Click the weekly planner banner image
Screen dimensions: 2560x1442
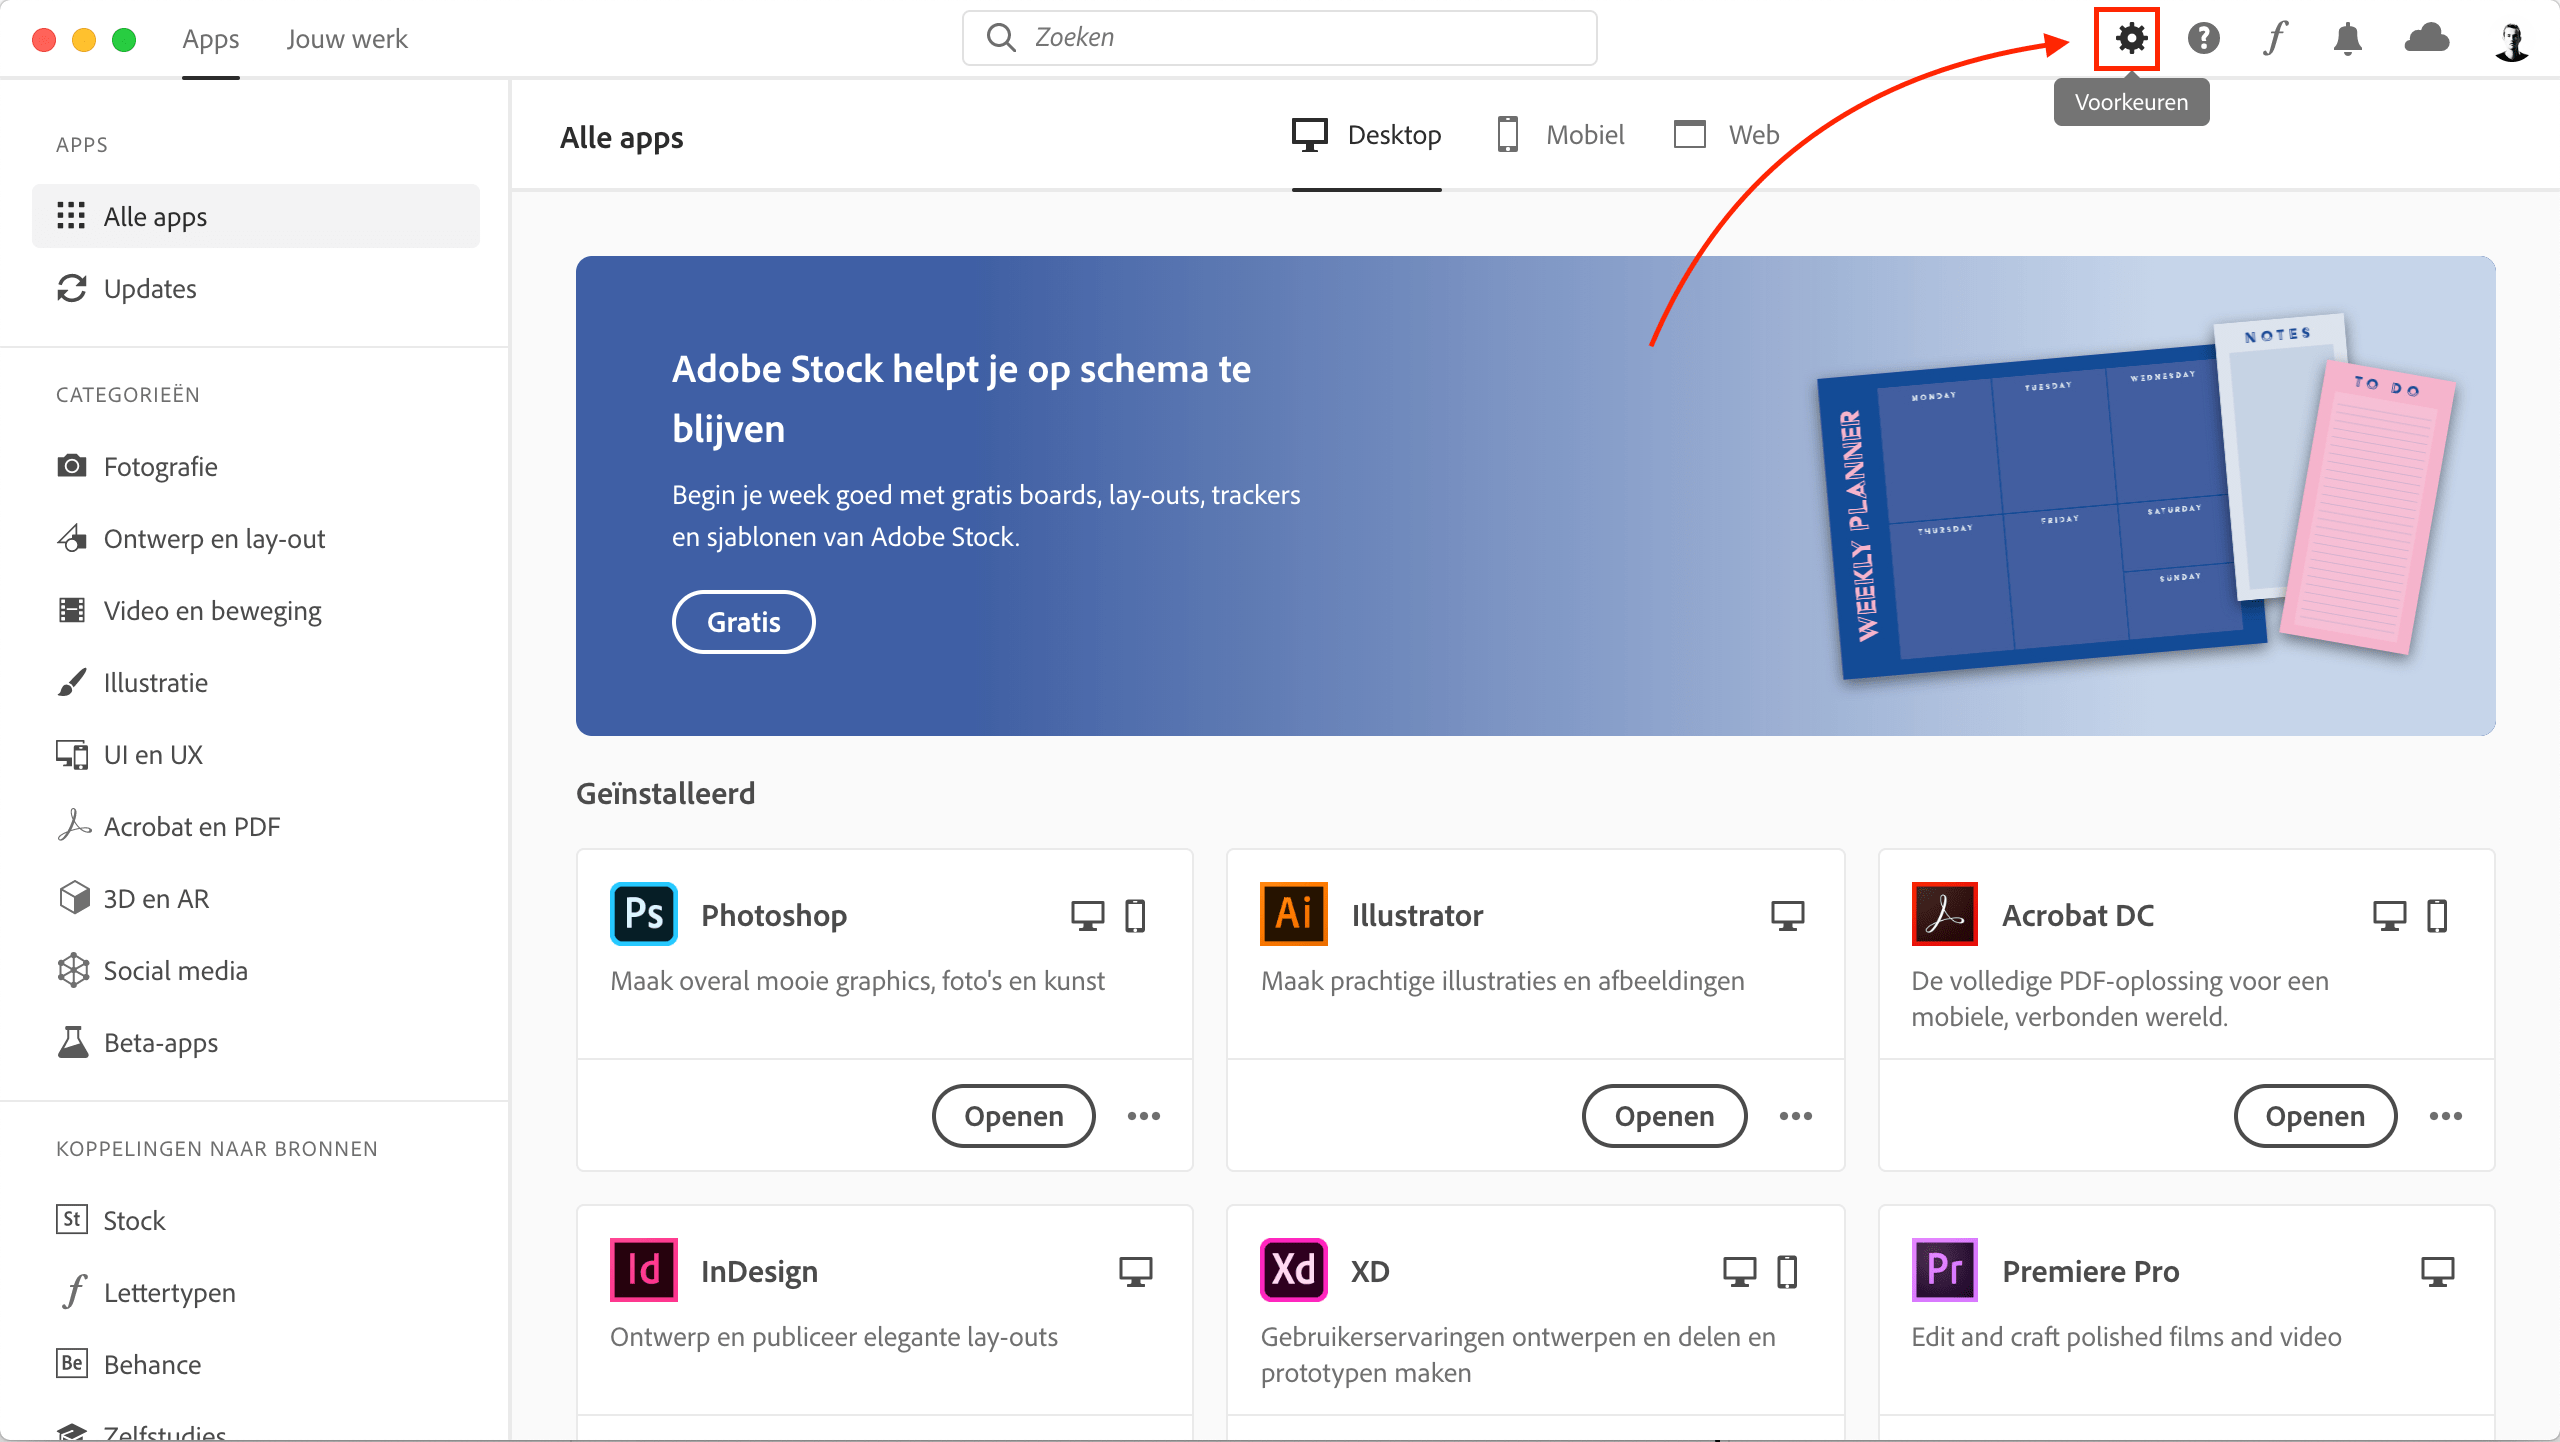click(2135, 500)
